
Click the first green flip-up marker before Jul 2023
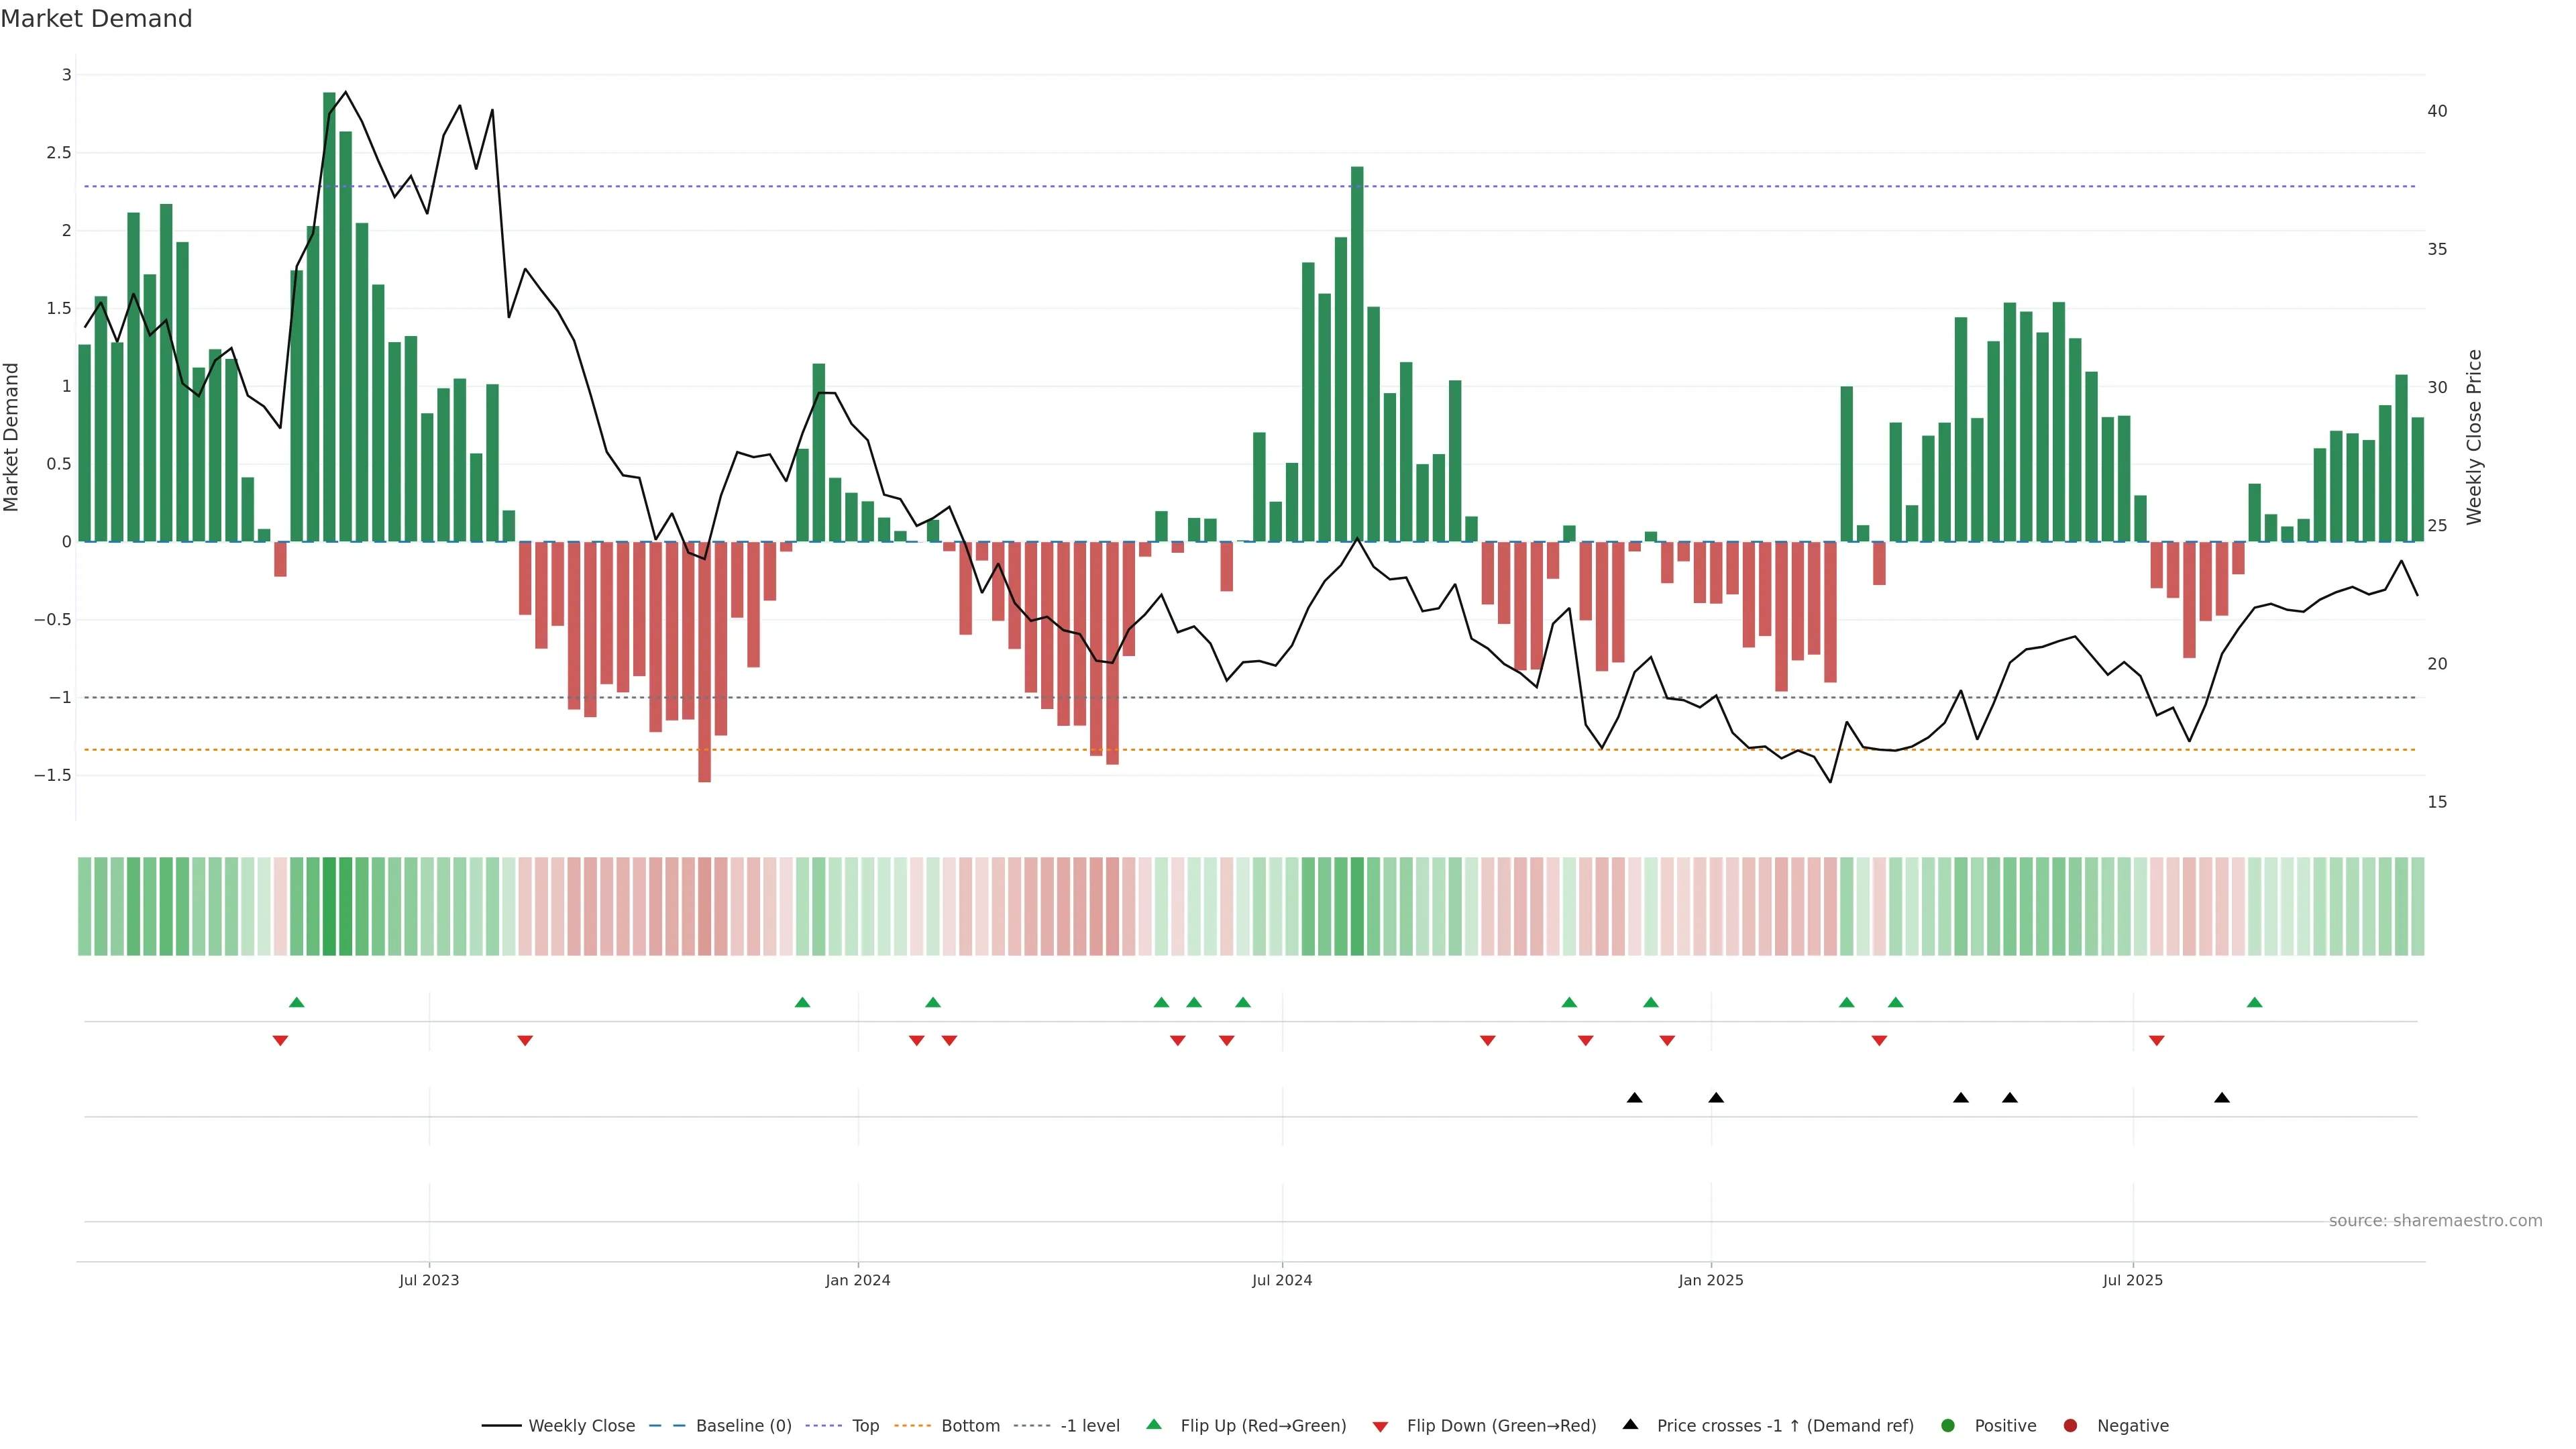(x=296, y=1002)
